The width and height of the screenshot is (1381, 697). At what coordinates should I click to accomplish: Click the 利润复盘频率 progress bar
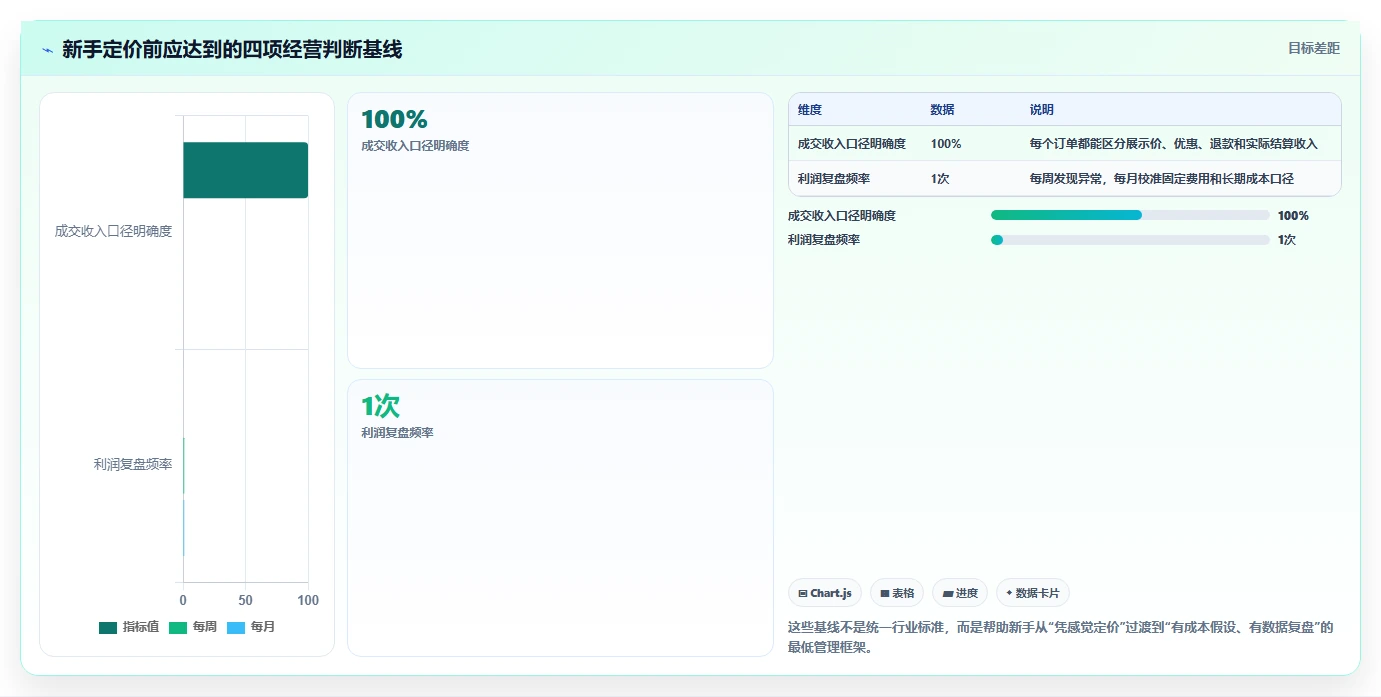click(1130, 240)
